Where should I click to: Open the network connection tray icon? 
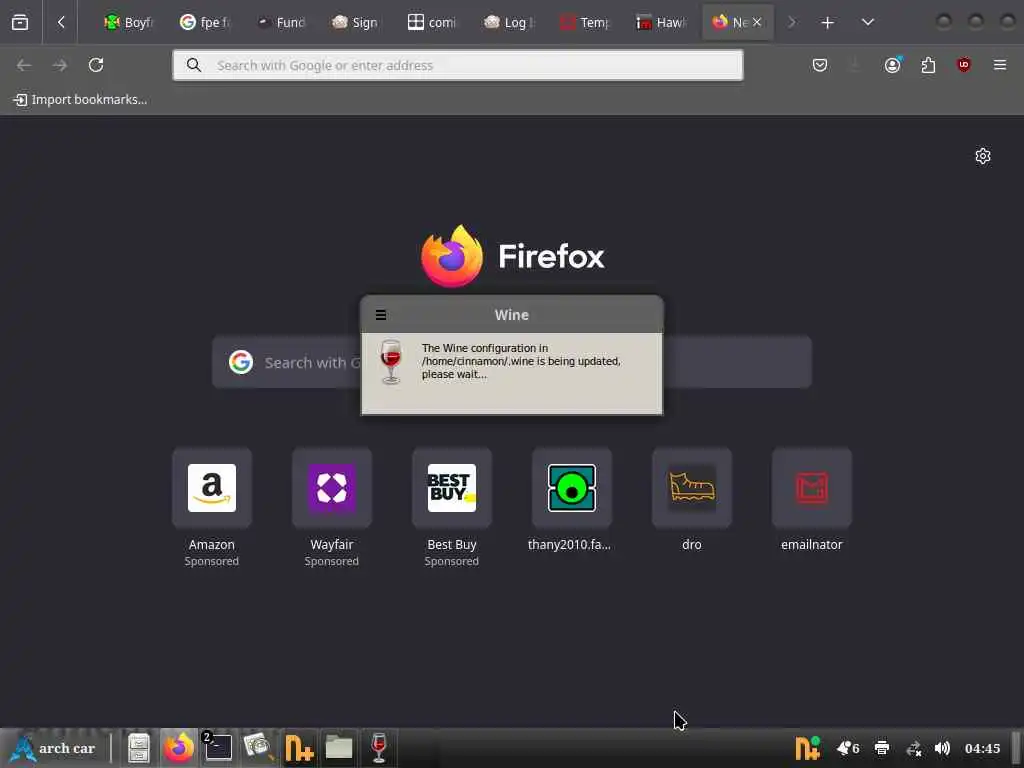tap(914, 748)
